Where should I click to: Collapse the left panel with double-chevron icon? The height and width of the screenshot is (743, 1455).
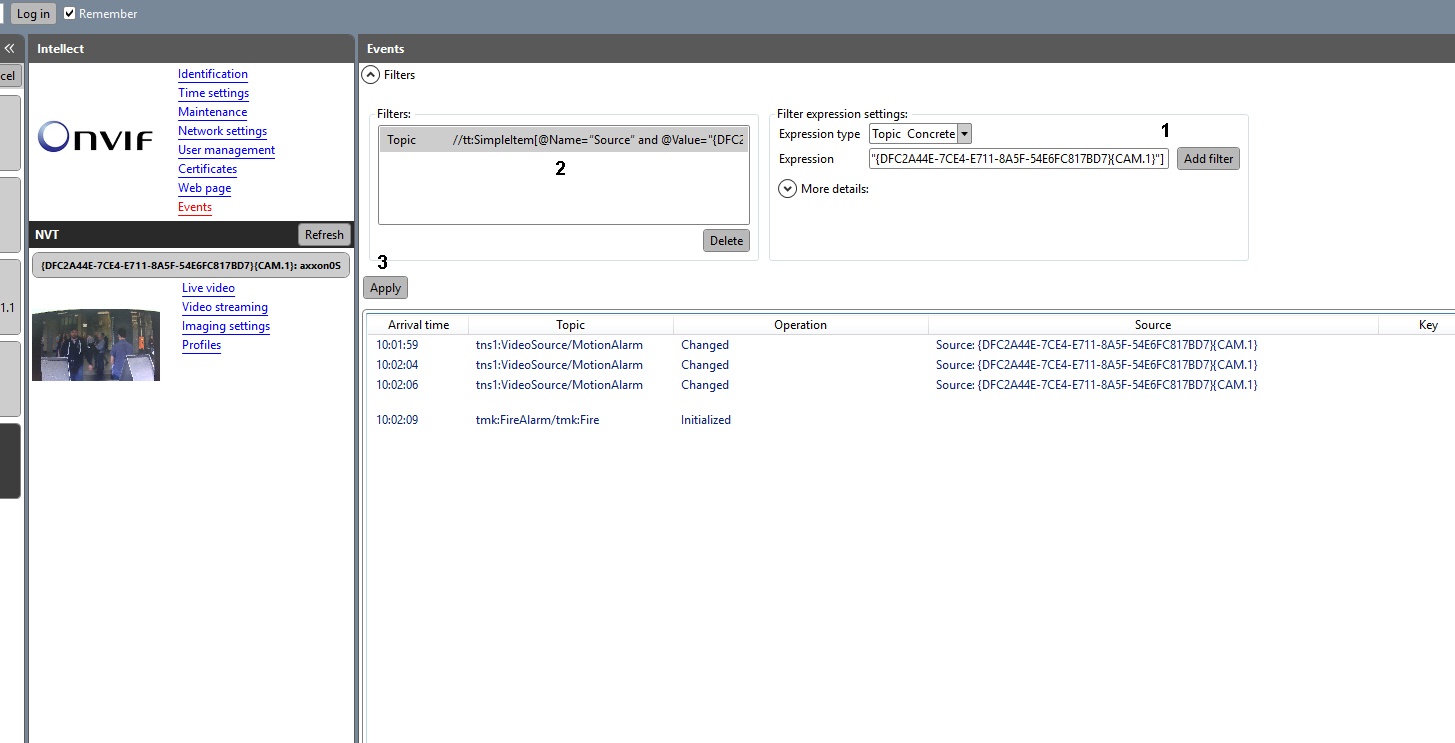pos(9,48)
